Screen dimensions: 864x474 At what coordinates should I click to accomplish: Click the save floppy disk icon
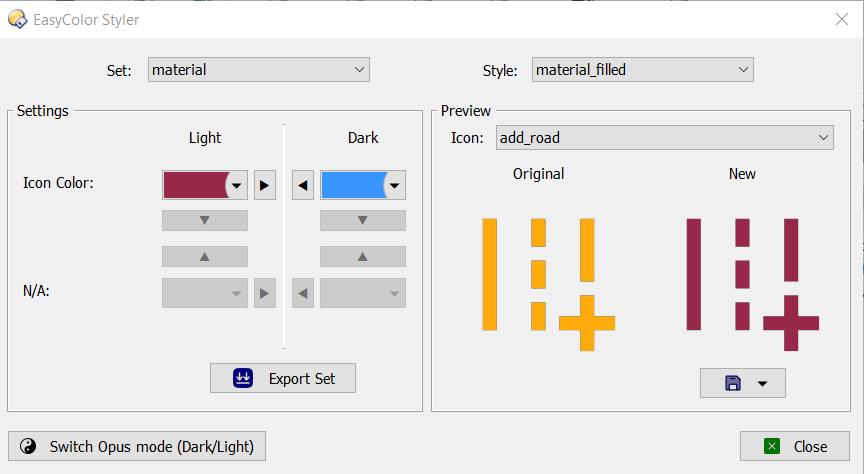pyautogui.click(x=732, y=383)
